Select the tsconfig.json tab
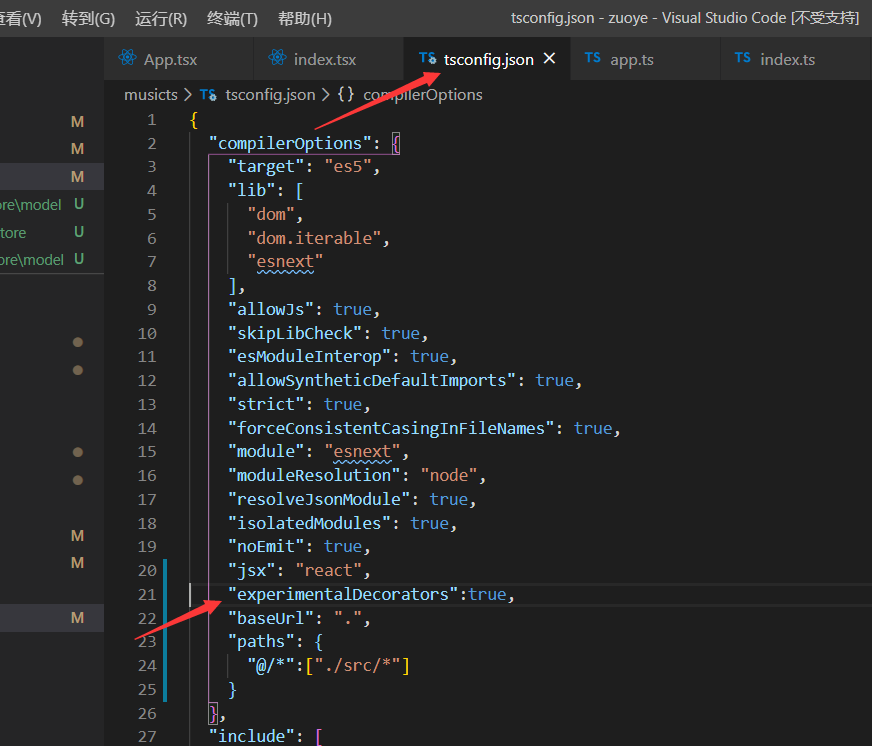 coord(487,59)
